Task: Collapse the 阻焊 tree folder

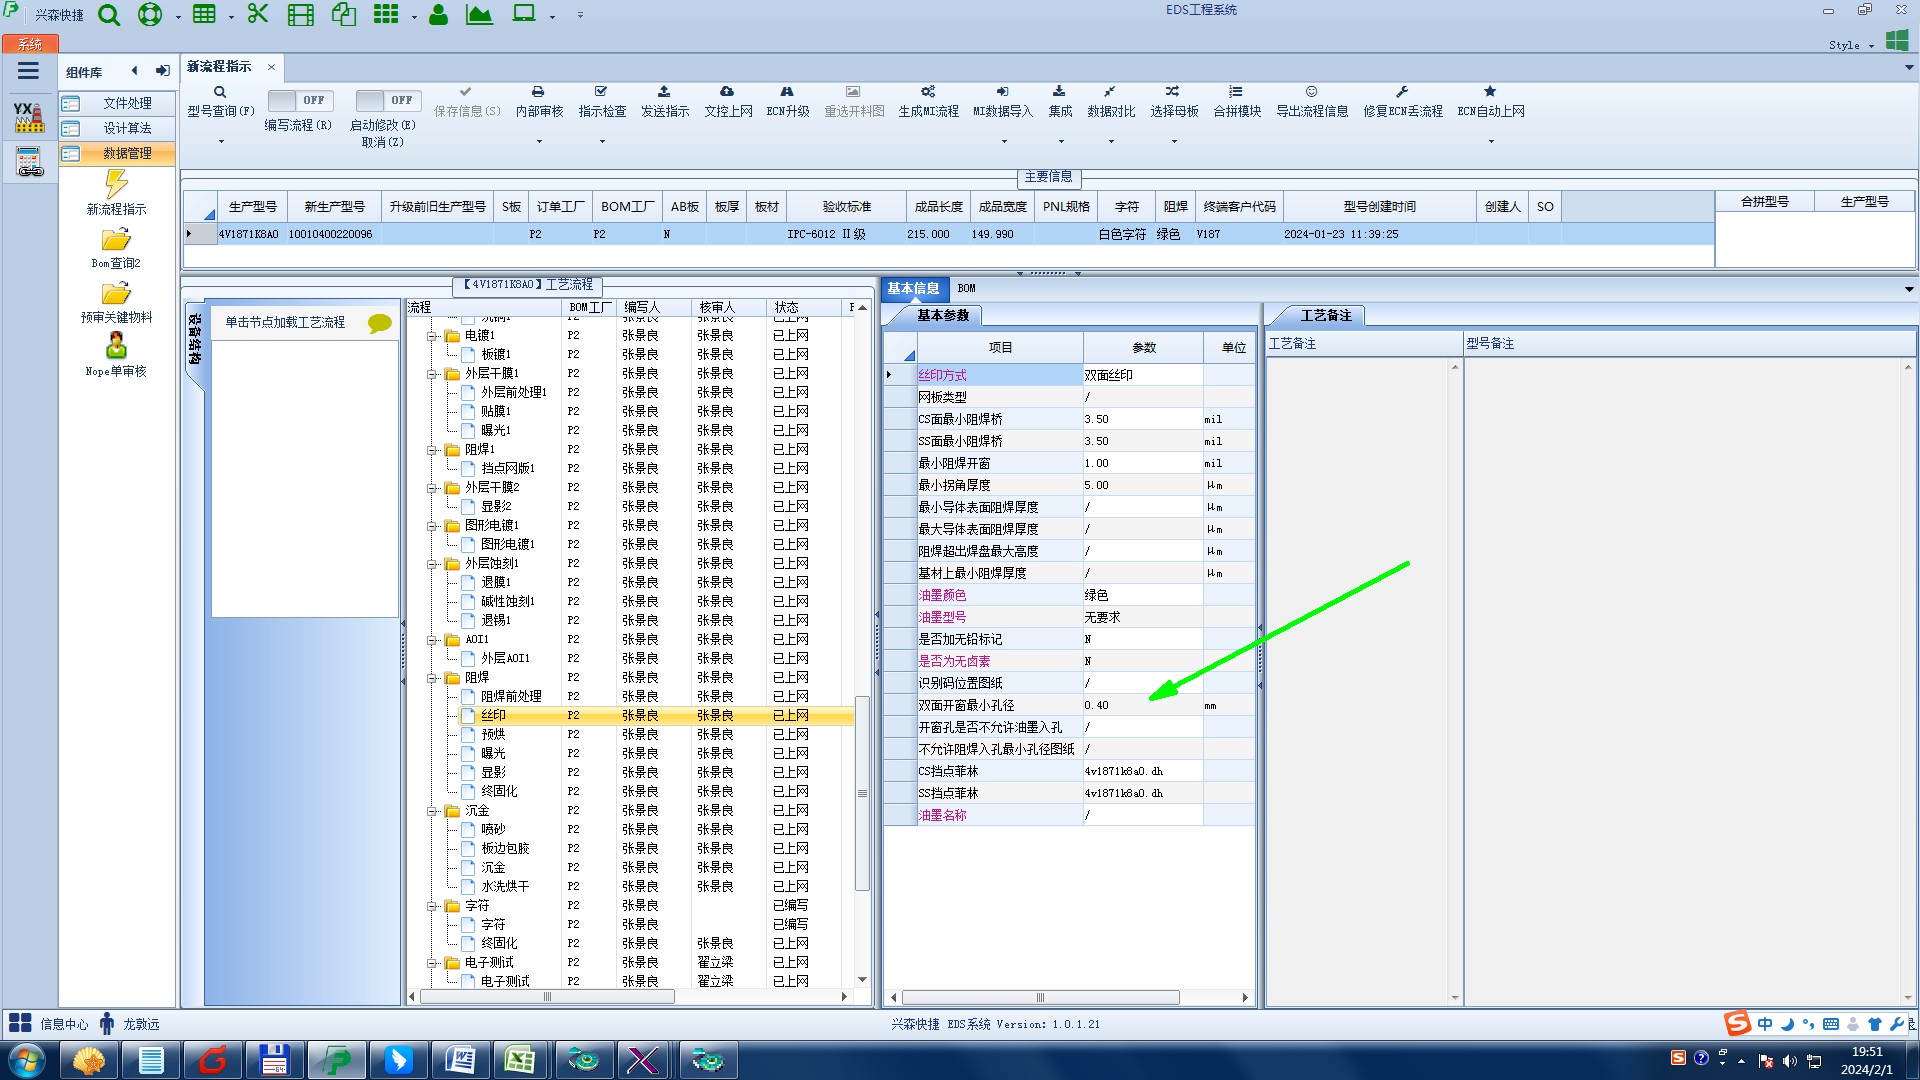Action: (x=432, y=678)
